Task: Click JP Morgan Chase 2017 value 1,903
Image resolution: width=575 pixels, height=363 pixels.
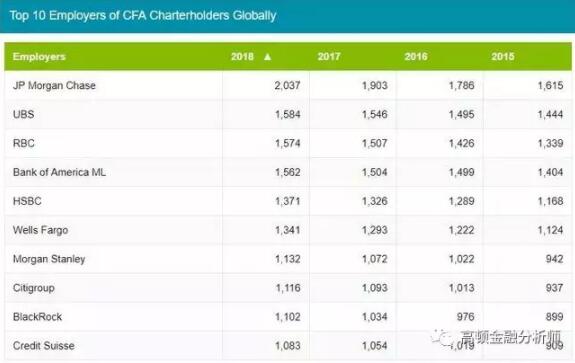Action: [x=375, y=85]
